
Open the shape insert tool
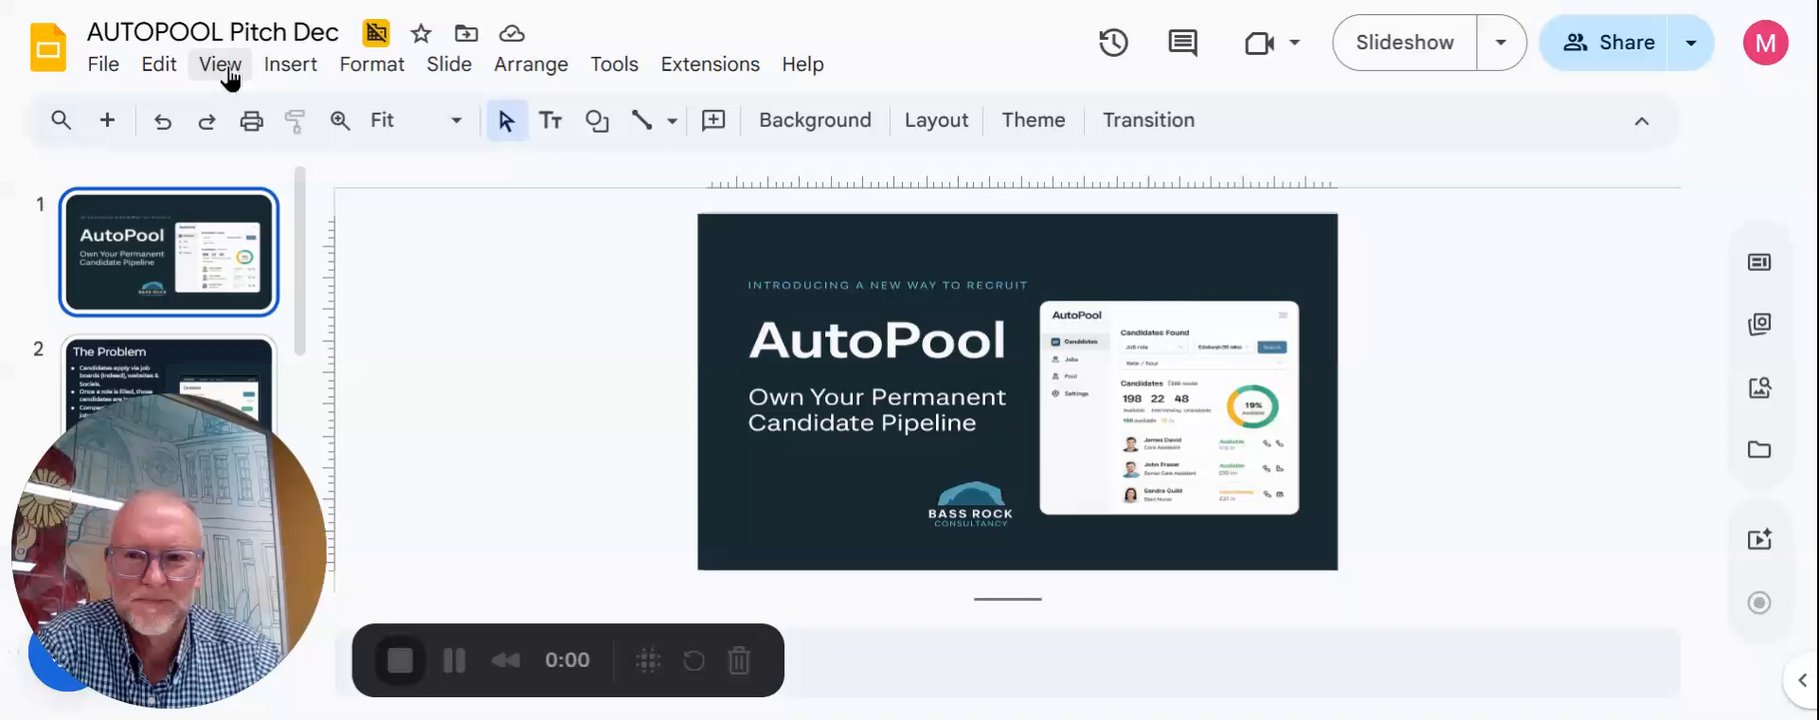click(x=597, y=121)
